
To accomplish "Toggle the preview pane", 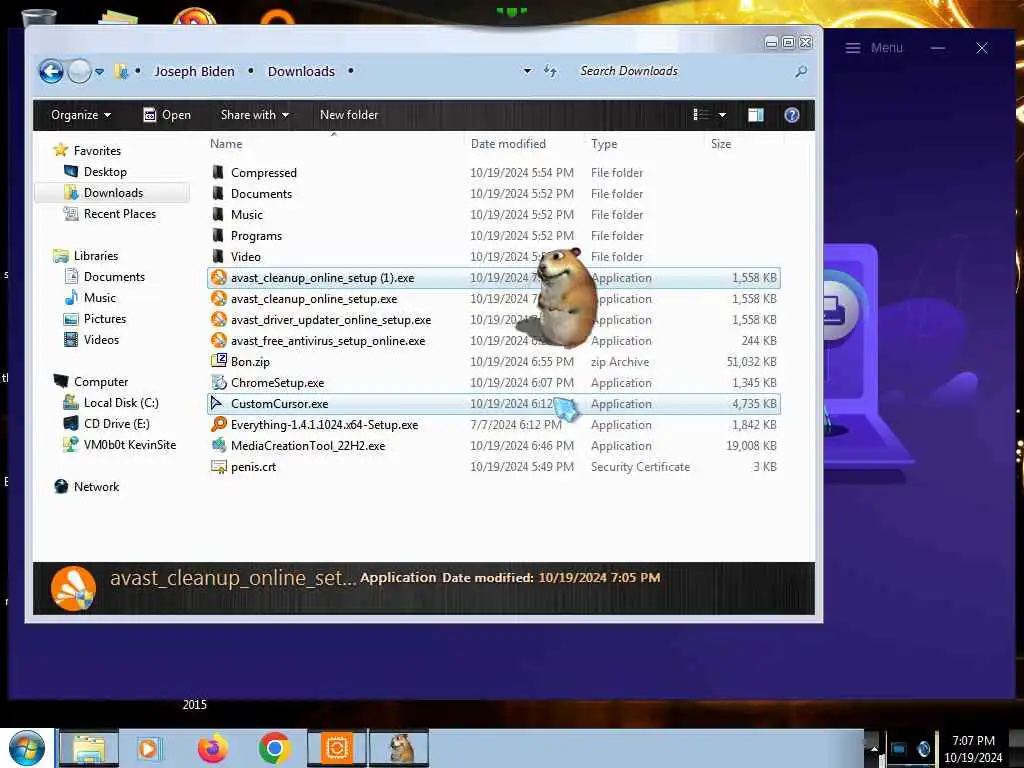I will point(756,115).
